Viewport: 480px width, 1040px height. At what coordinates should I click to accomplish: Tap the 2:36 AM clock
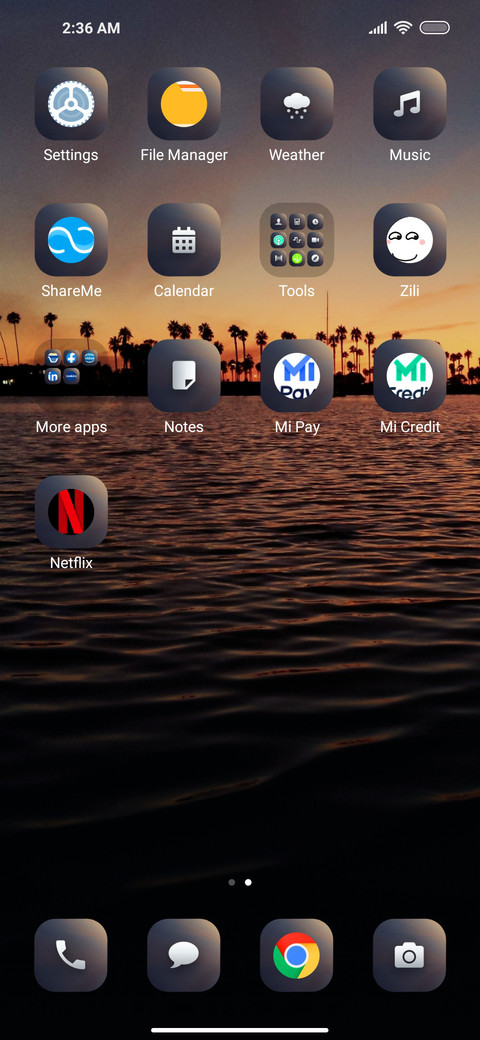(91, 28)
